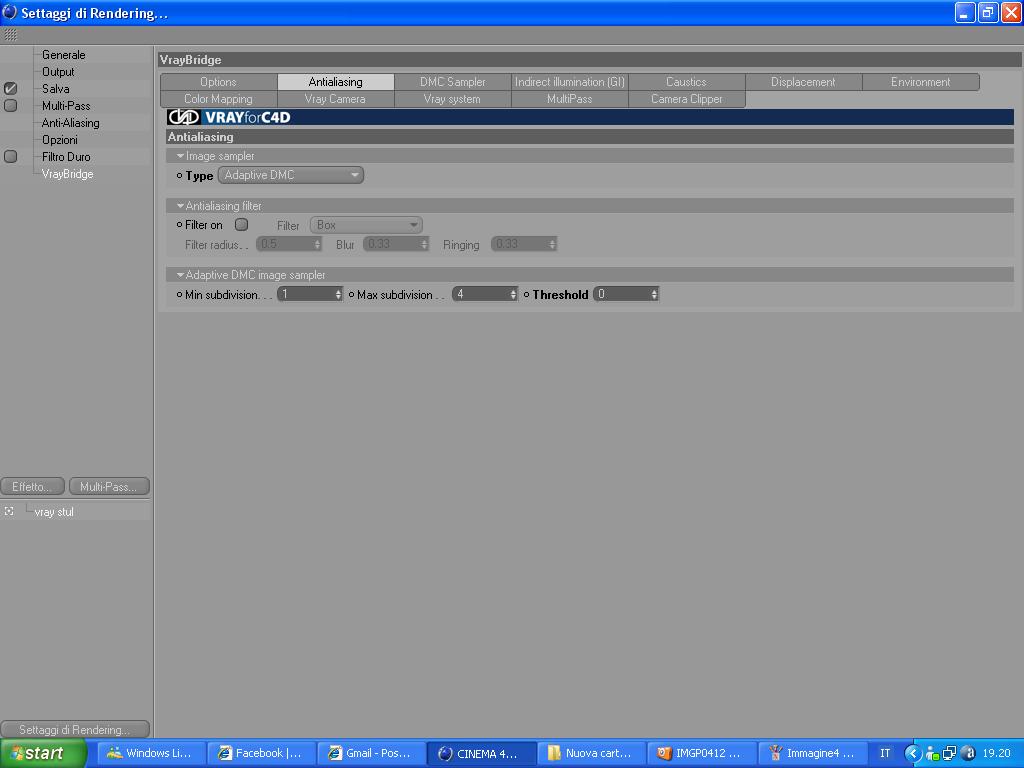The width and height of the screenshot is (1024, 768).
Task: Select Generale in the settings list
Action: click(x=63, y=55)
